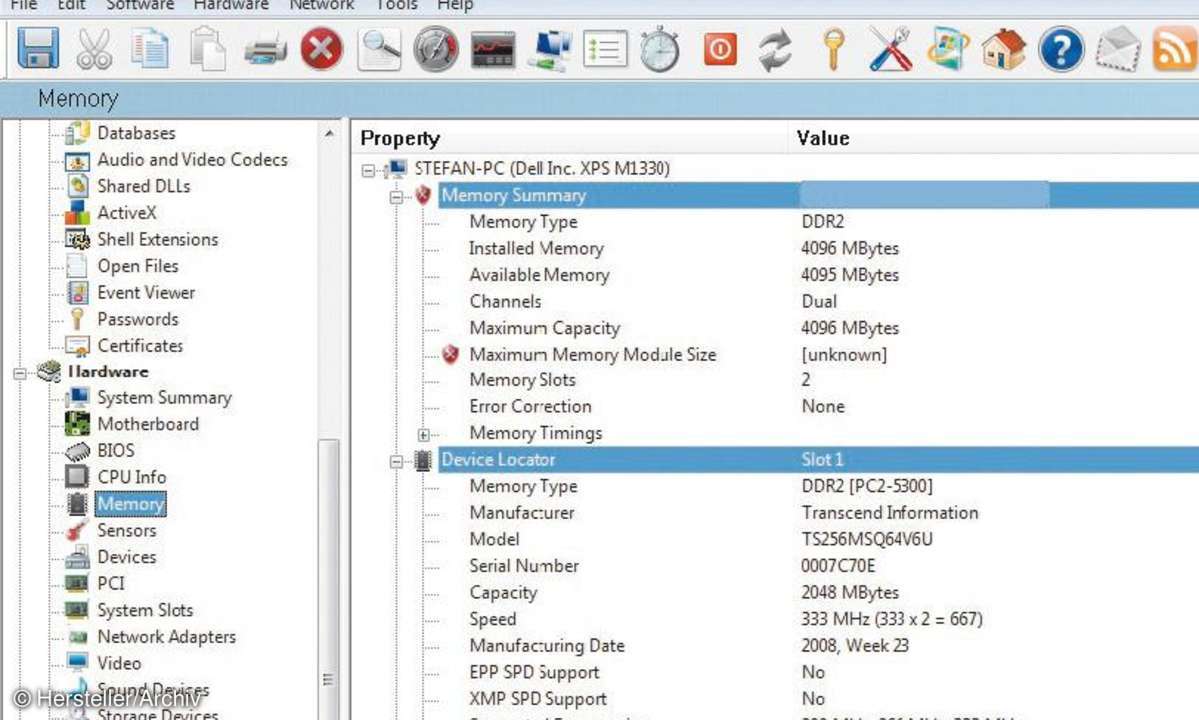Select System Summary under Hardware
This screenshot has height=720, width=1199.
tap(164, 397)
